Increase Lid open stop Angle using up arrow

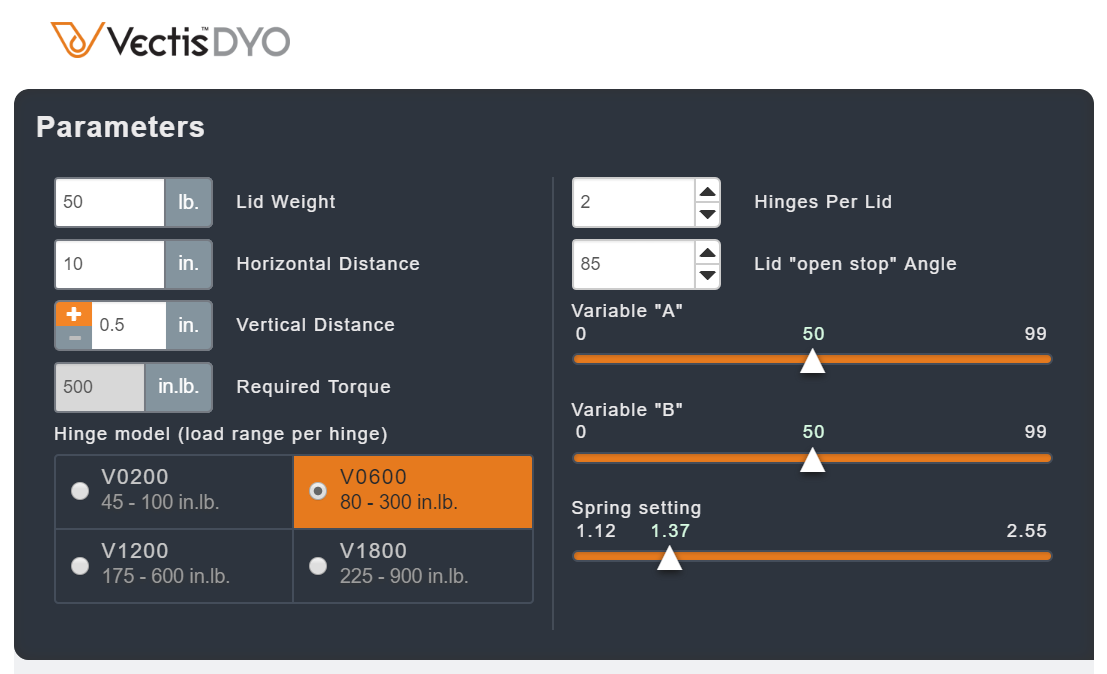(707, 254)
